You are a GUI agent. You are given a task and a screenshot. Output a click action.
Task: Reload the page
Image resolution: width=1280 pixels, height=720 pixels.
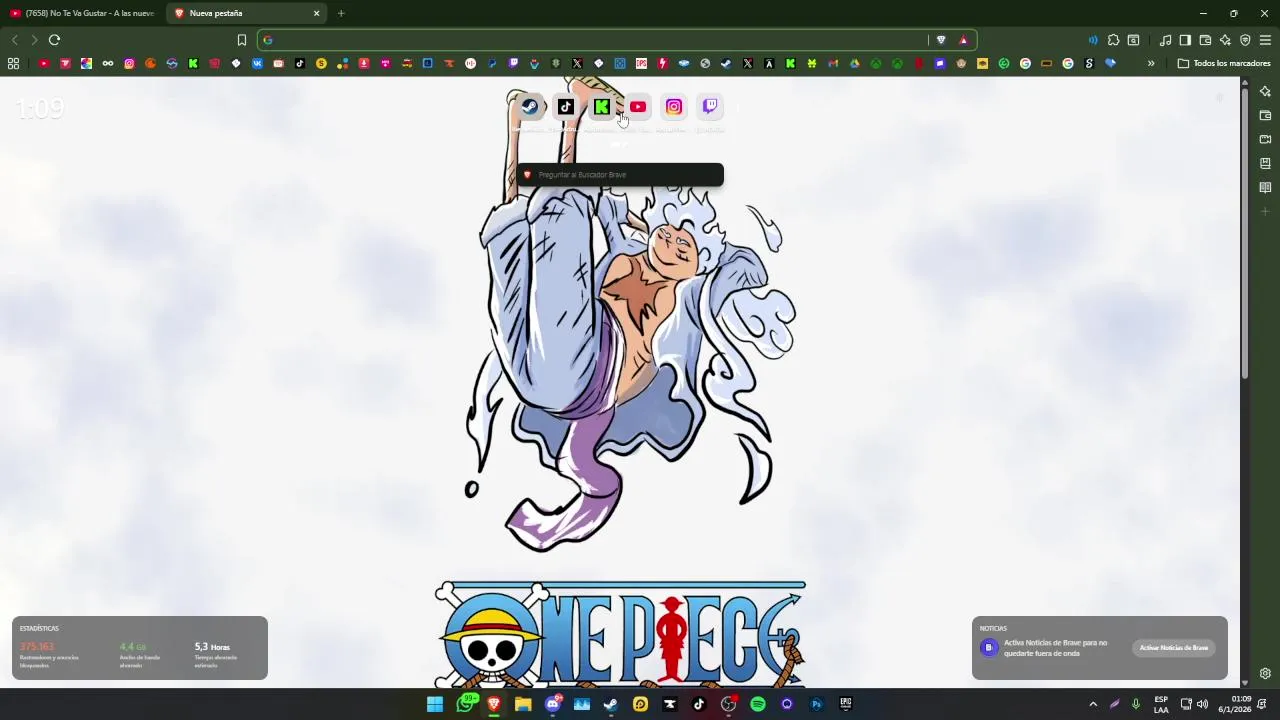tap(54, 40)
